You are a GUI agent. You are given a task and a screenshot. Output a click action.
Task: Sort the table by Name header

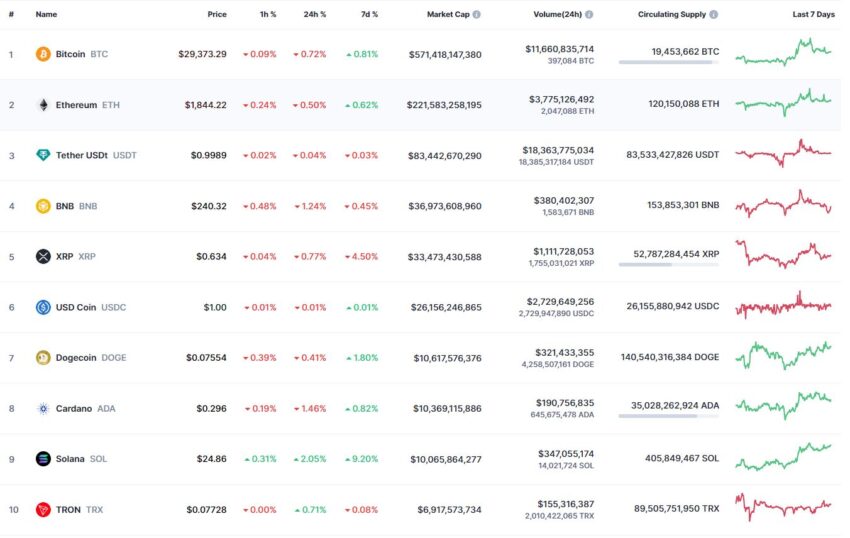click(46, 15)
